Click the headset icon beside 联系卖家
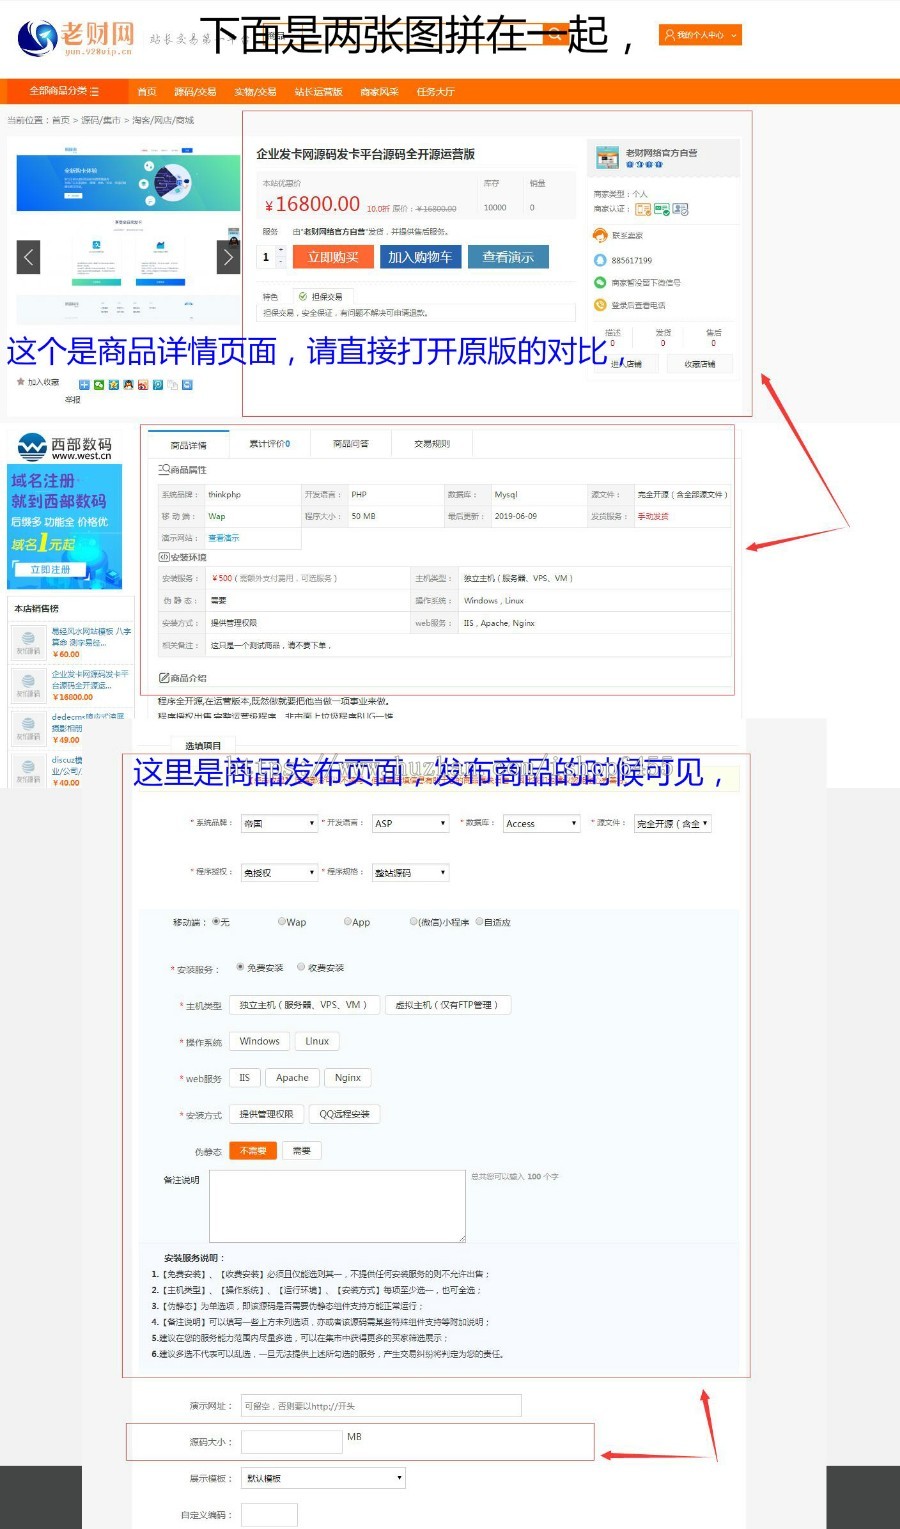 pyautogui.click(x=600, y=236)
